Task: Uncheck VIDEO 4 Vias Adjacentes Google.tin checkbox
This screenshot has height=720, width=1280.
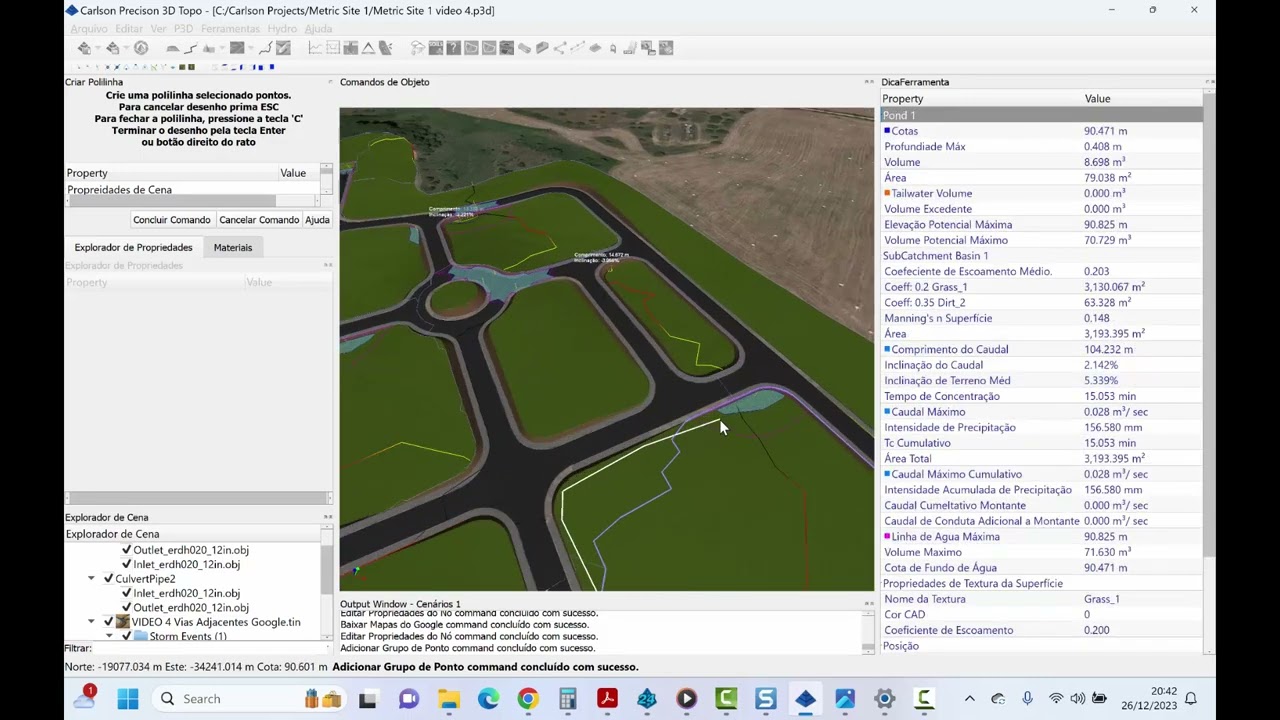Action: click(x=108, y=622)
